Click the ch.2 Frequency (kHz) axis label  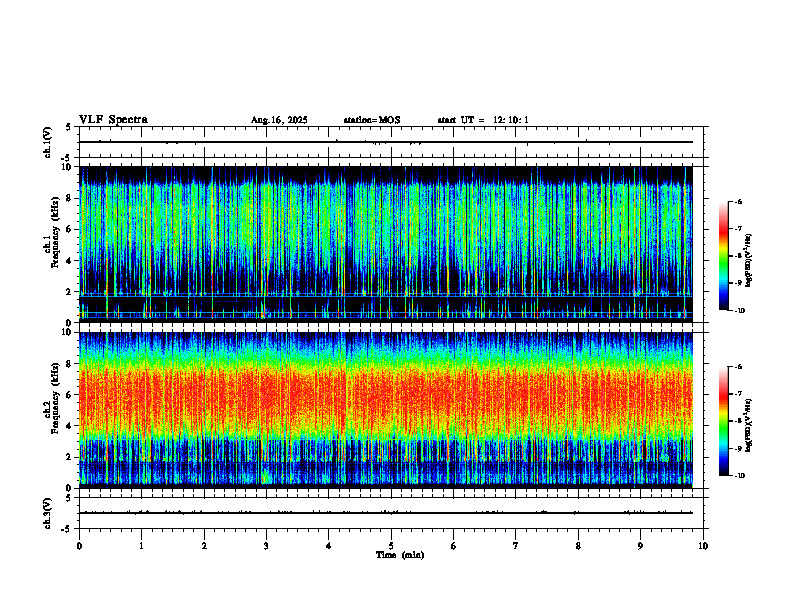(51, 398)
